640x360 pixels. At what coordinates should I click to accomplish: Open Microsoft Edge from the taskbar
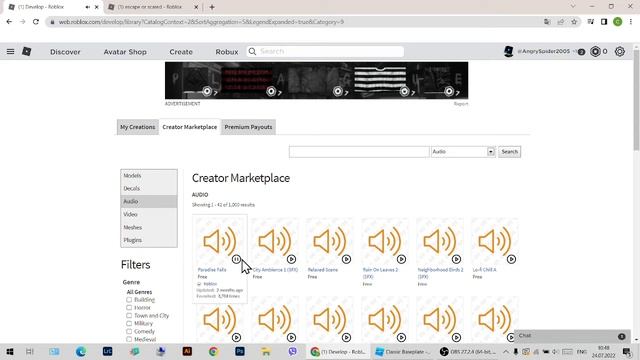tap(81, 351)
